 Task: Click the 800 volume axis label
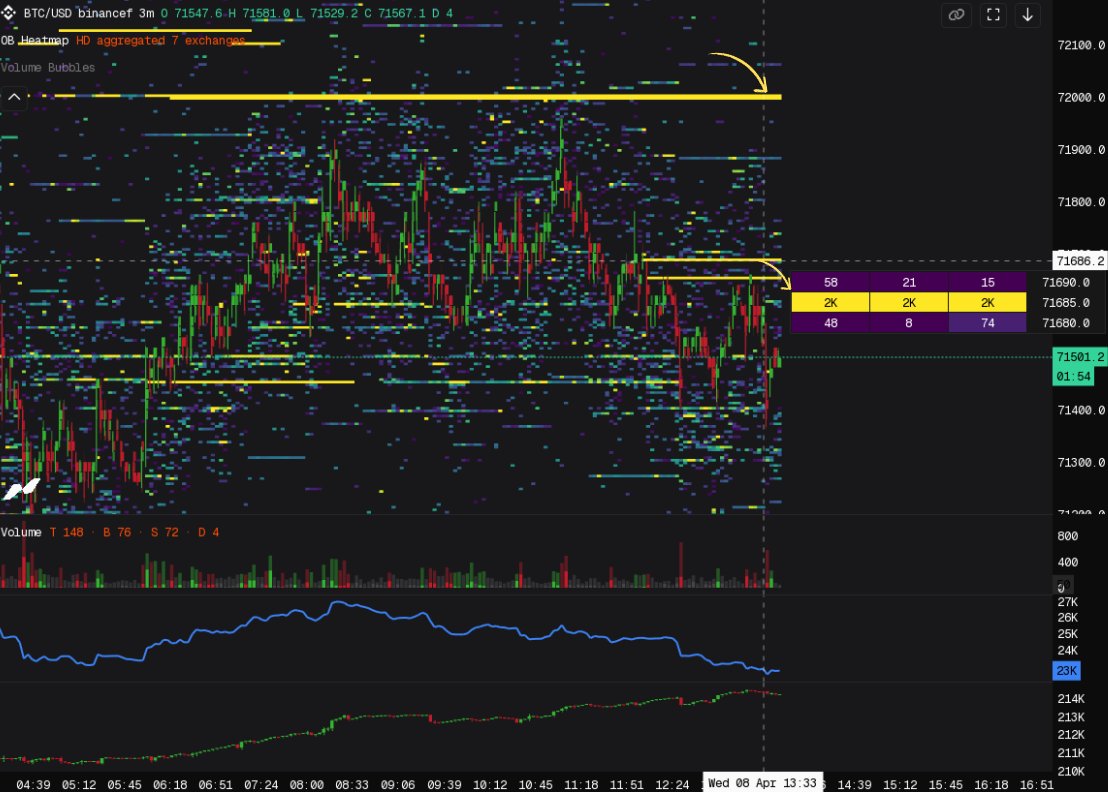(1068, 536)
